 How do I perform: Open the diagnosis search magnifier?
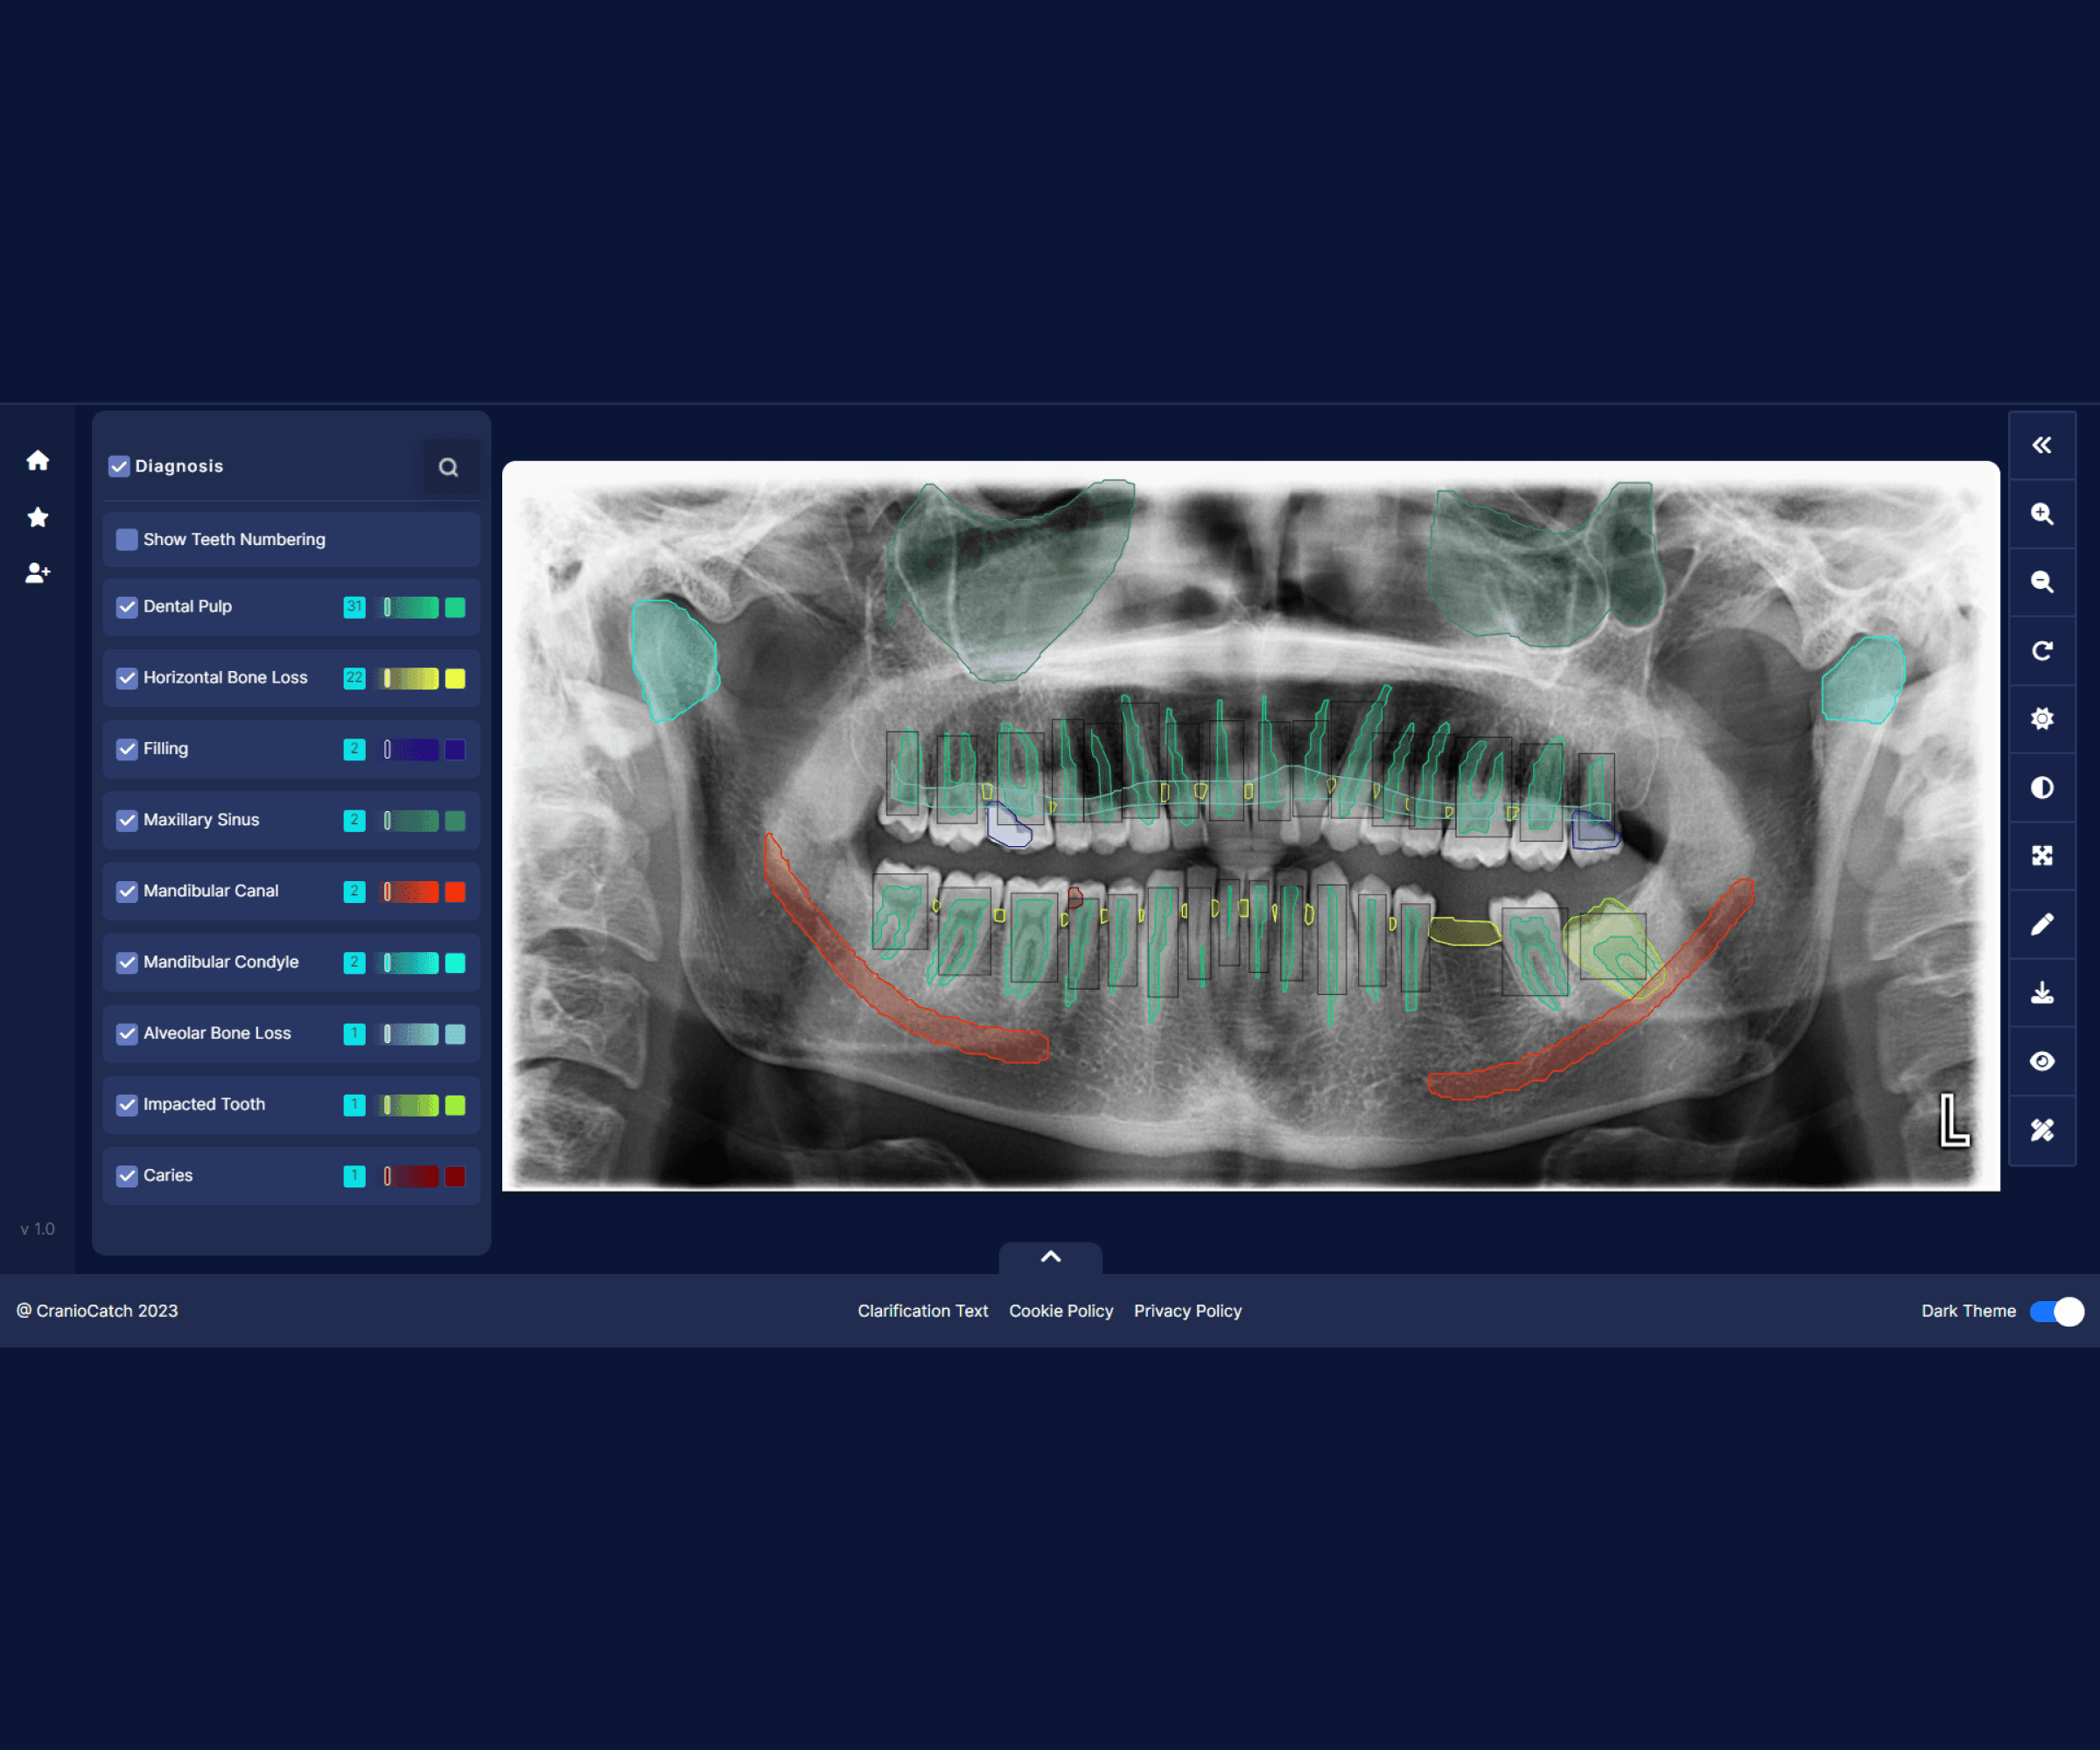coord(449,467)
